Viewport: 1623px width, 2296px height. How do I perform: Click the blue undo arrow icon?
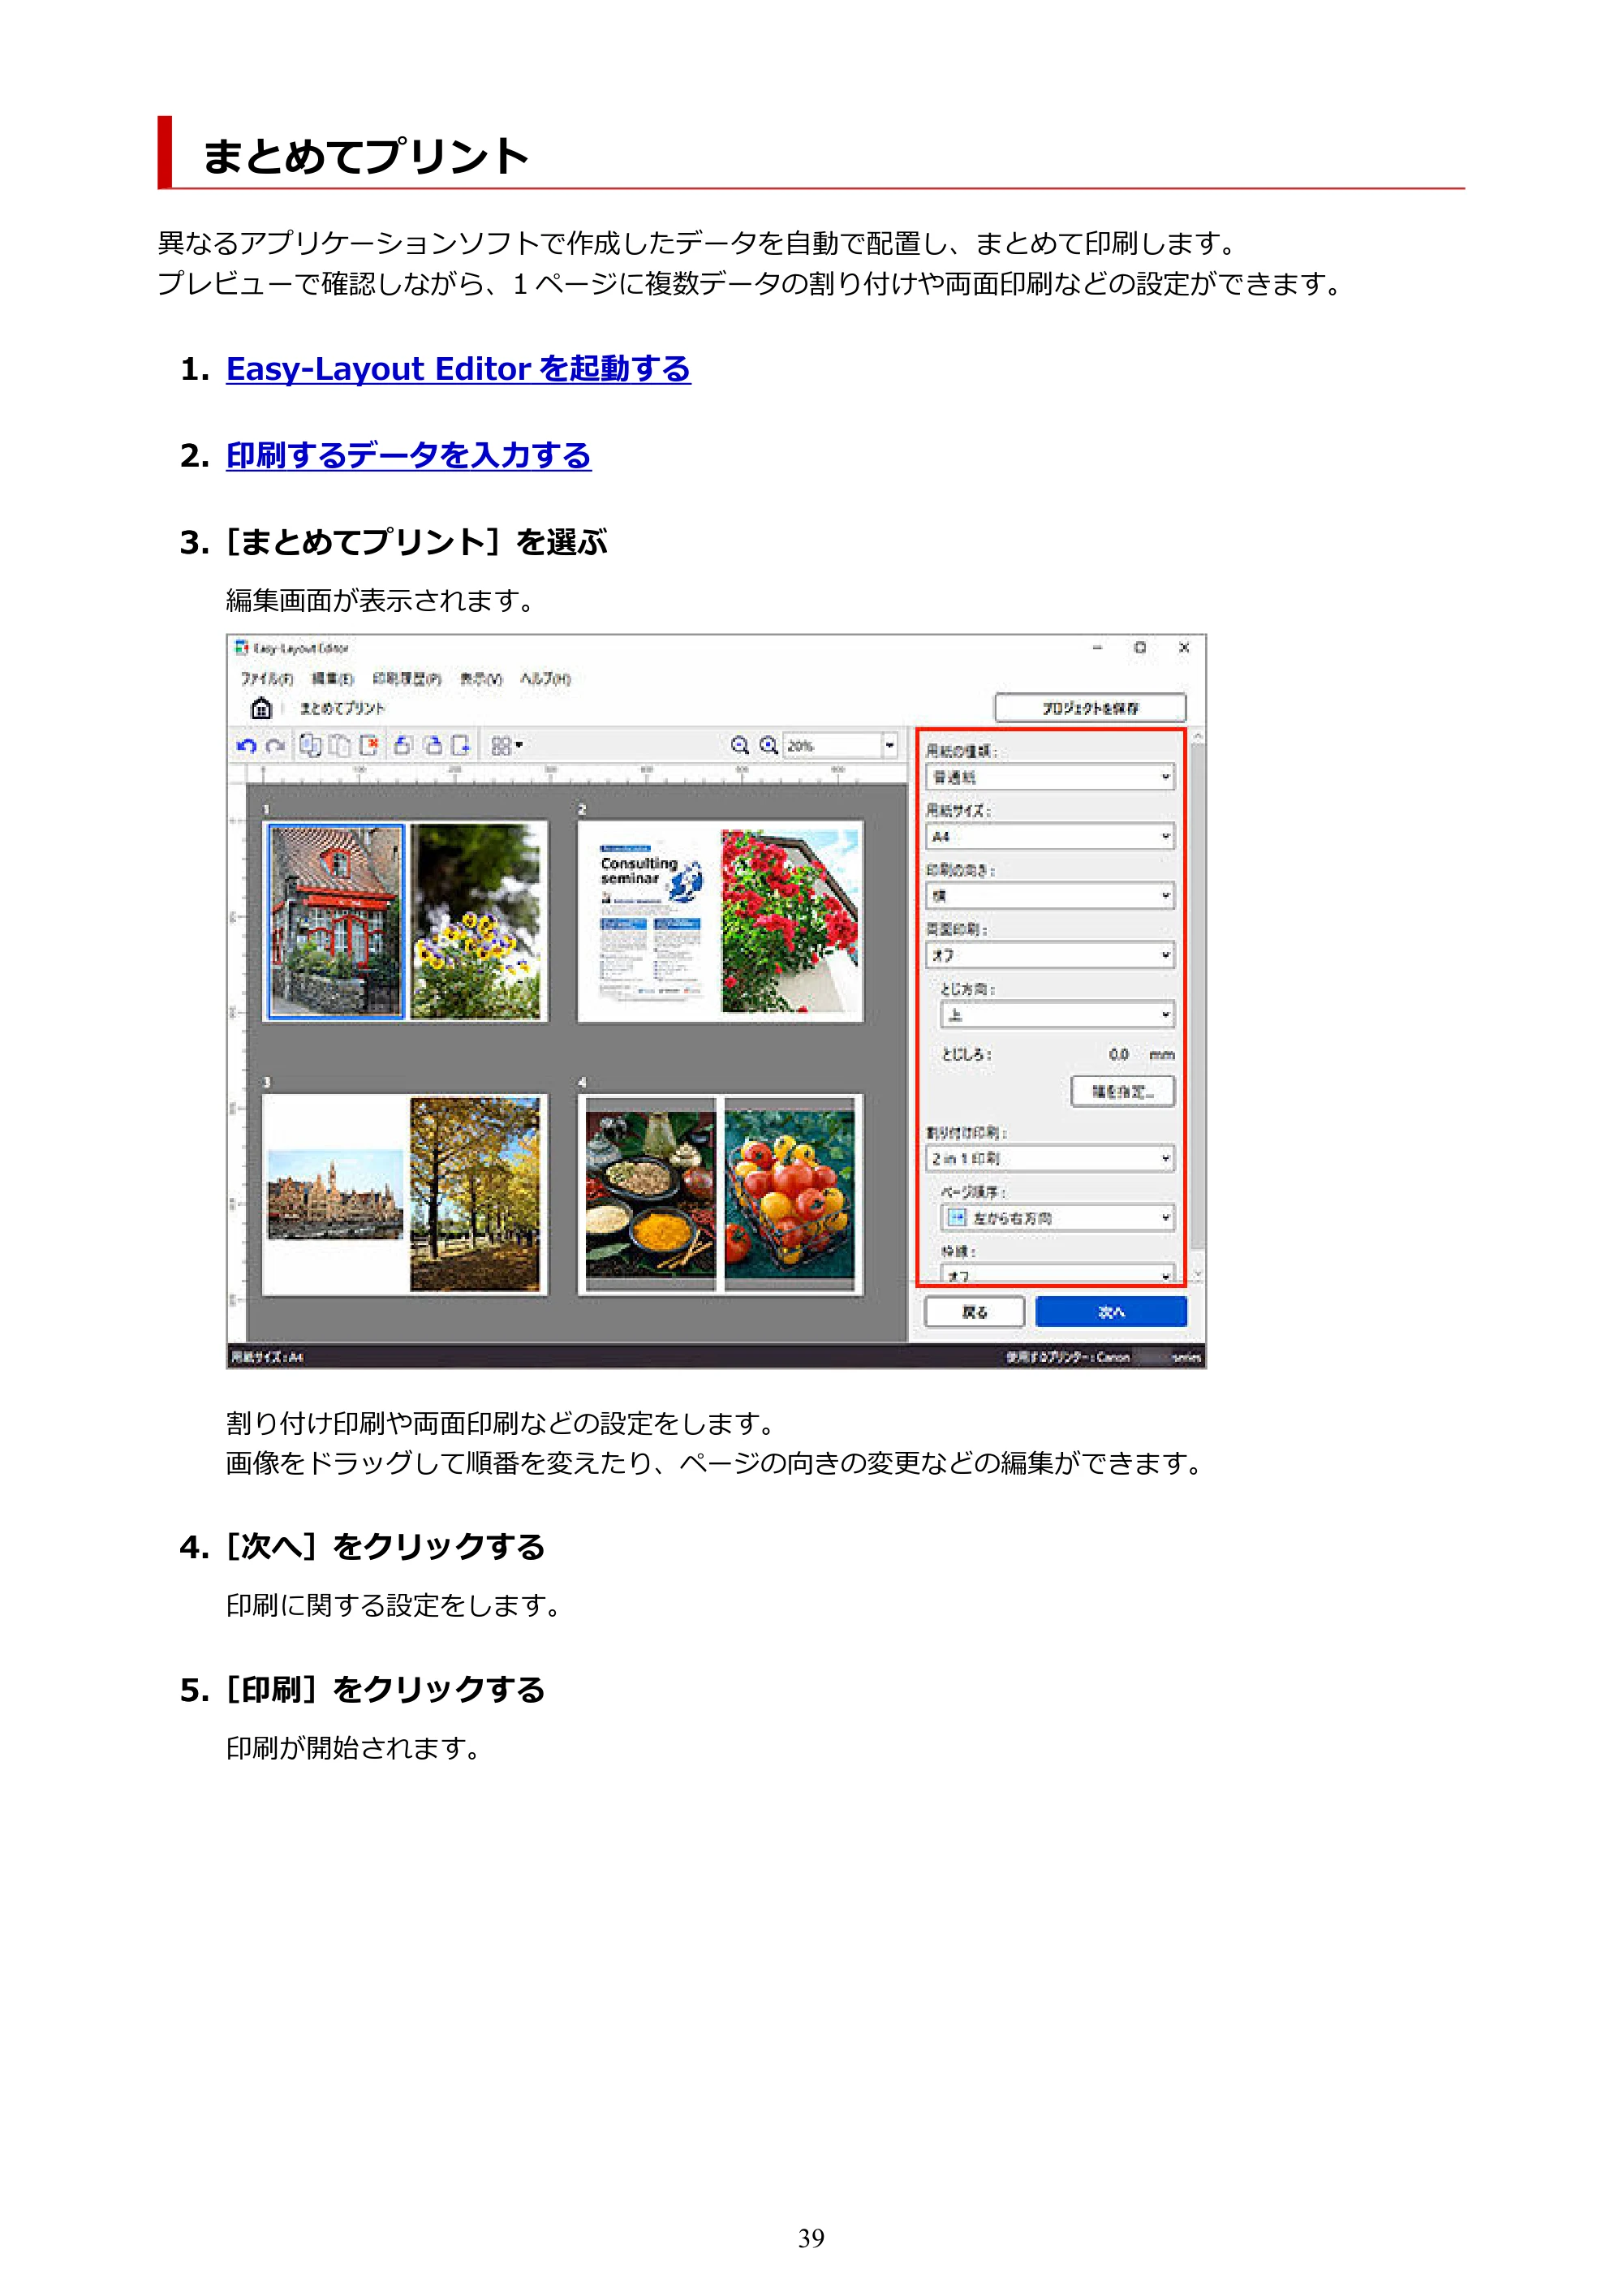[246, 746]
